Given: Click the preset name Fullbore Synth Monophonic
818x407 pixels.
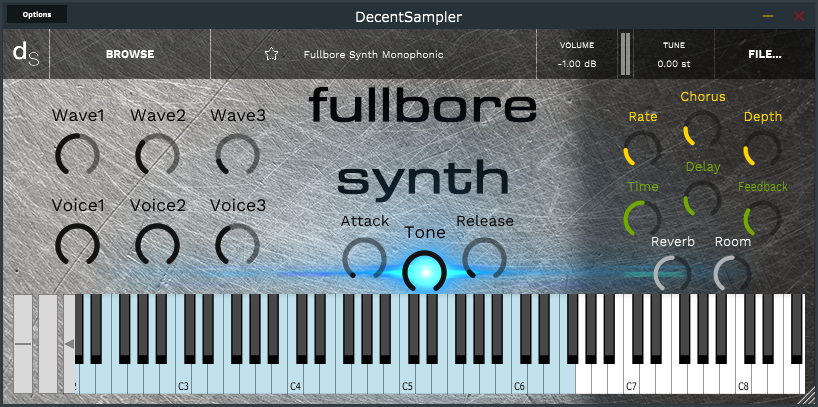Looking at the screenshot, I should [374, 54].
